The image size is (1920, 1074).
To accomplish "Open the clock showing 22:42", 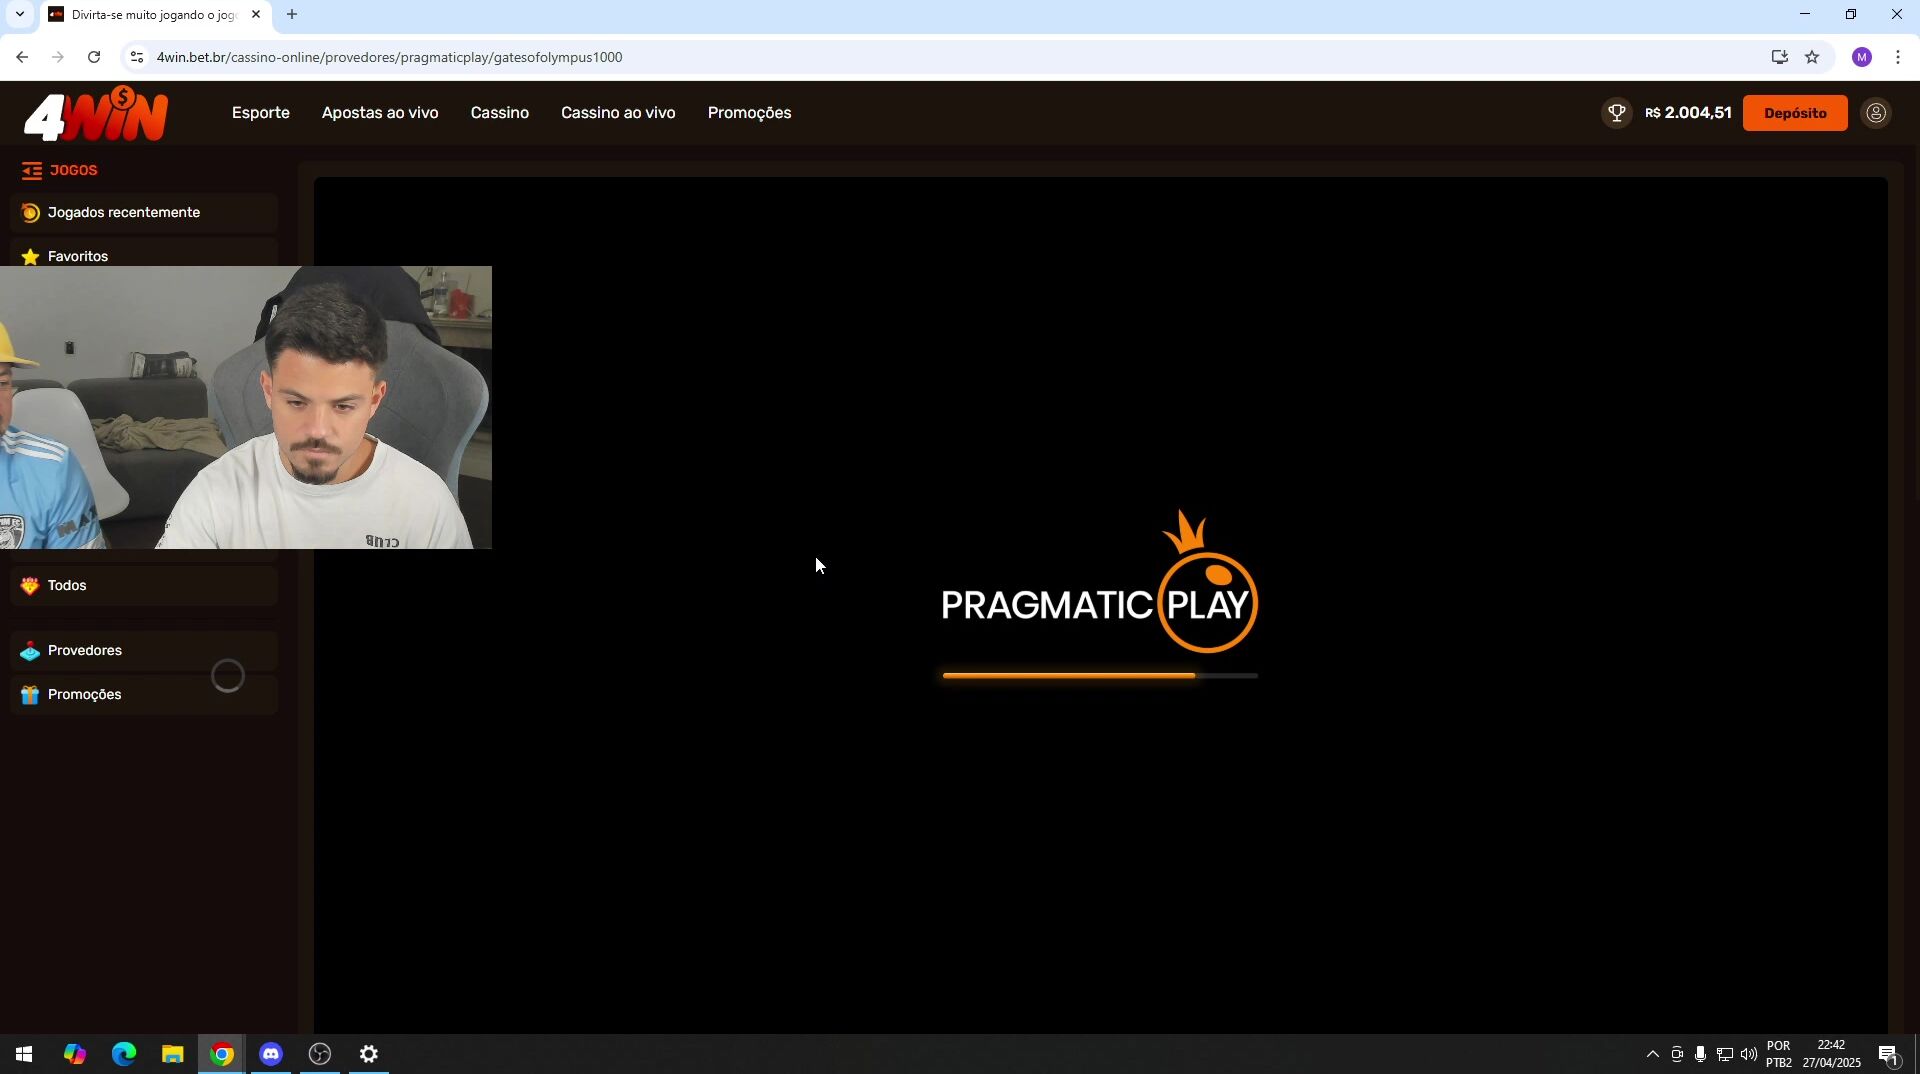I will pos(1832,1054).
